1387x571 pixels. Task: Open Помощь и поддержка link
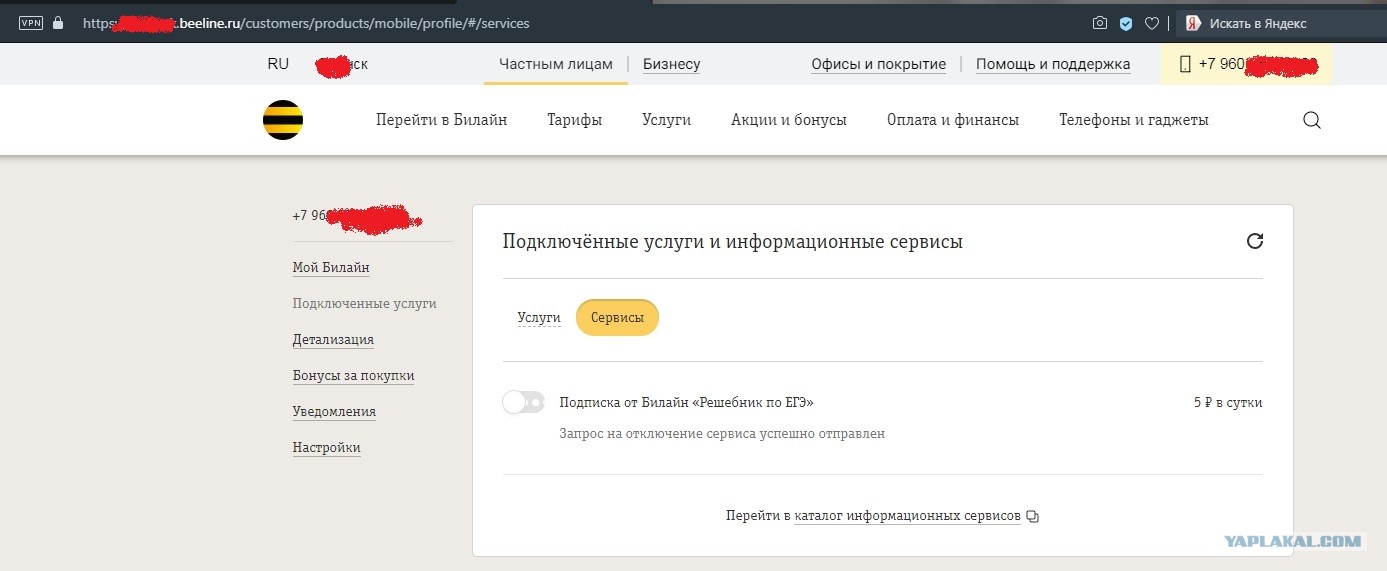(x=1053, y=64)
